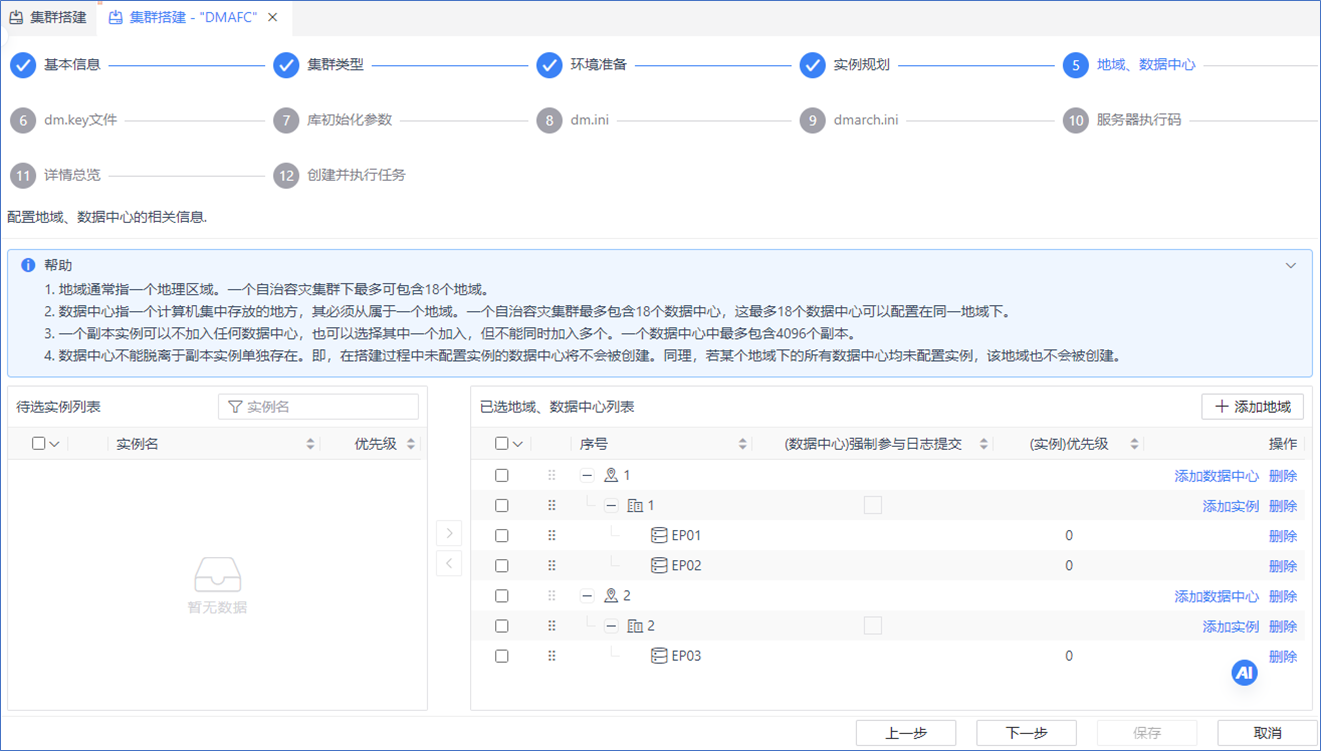Click the building icon of data center 1
This screenshot has width=1321, height=751.
pyautogui.click(x=635, y=506)
